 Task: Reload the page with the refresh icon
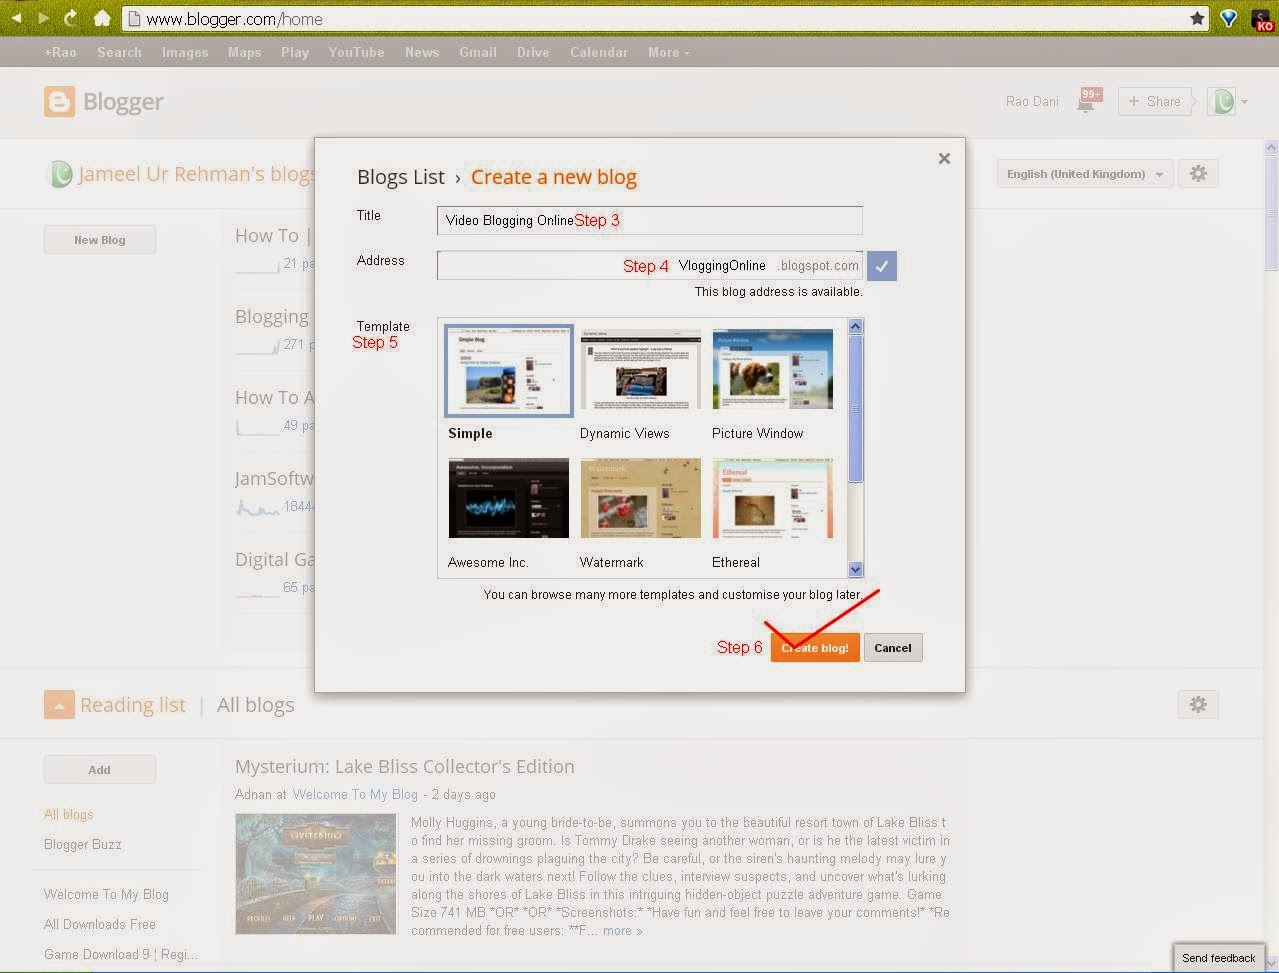(71, 18)
